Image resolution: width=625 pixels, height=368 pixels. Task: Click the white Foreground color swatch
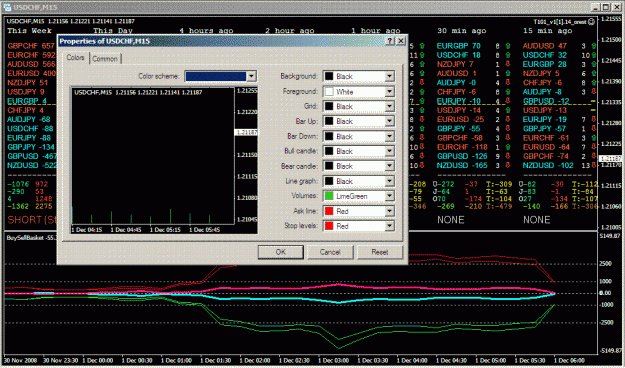click(x=329, y=92)
